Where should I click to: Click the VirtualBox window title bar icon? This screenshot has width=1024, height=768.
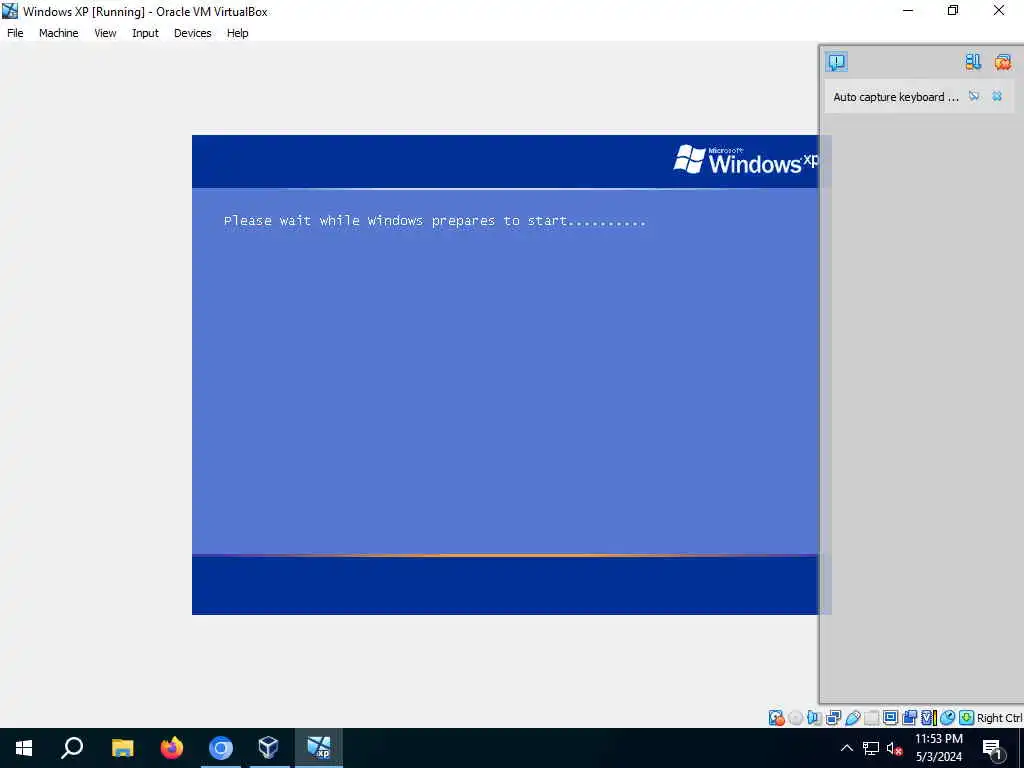tap(10, 10)
